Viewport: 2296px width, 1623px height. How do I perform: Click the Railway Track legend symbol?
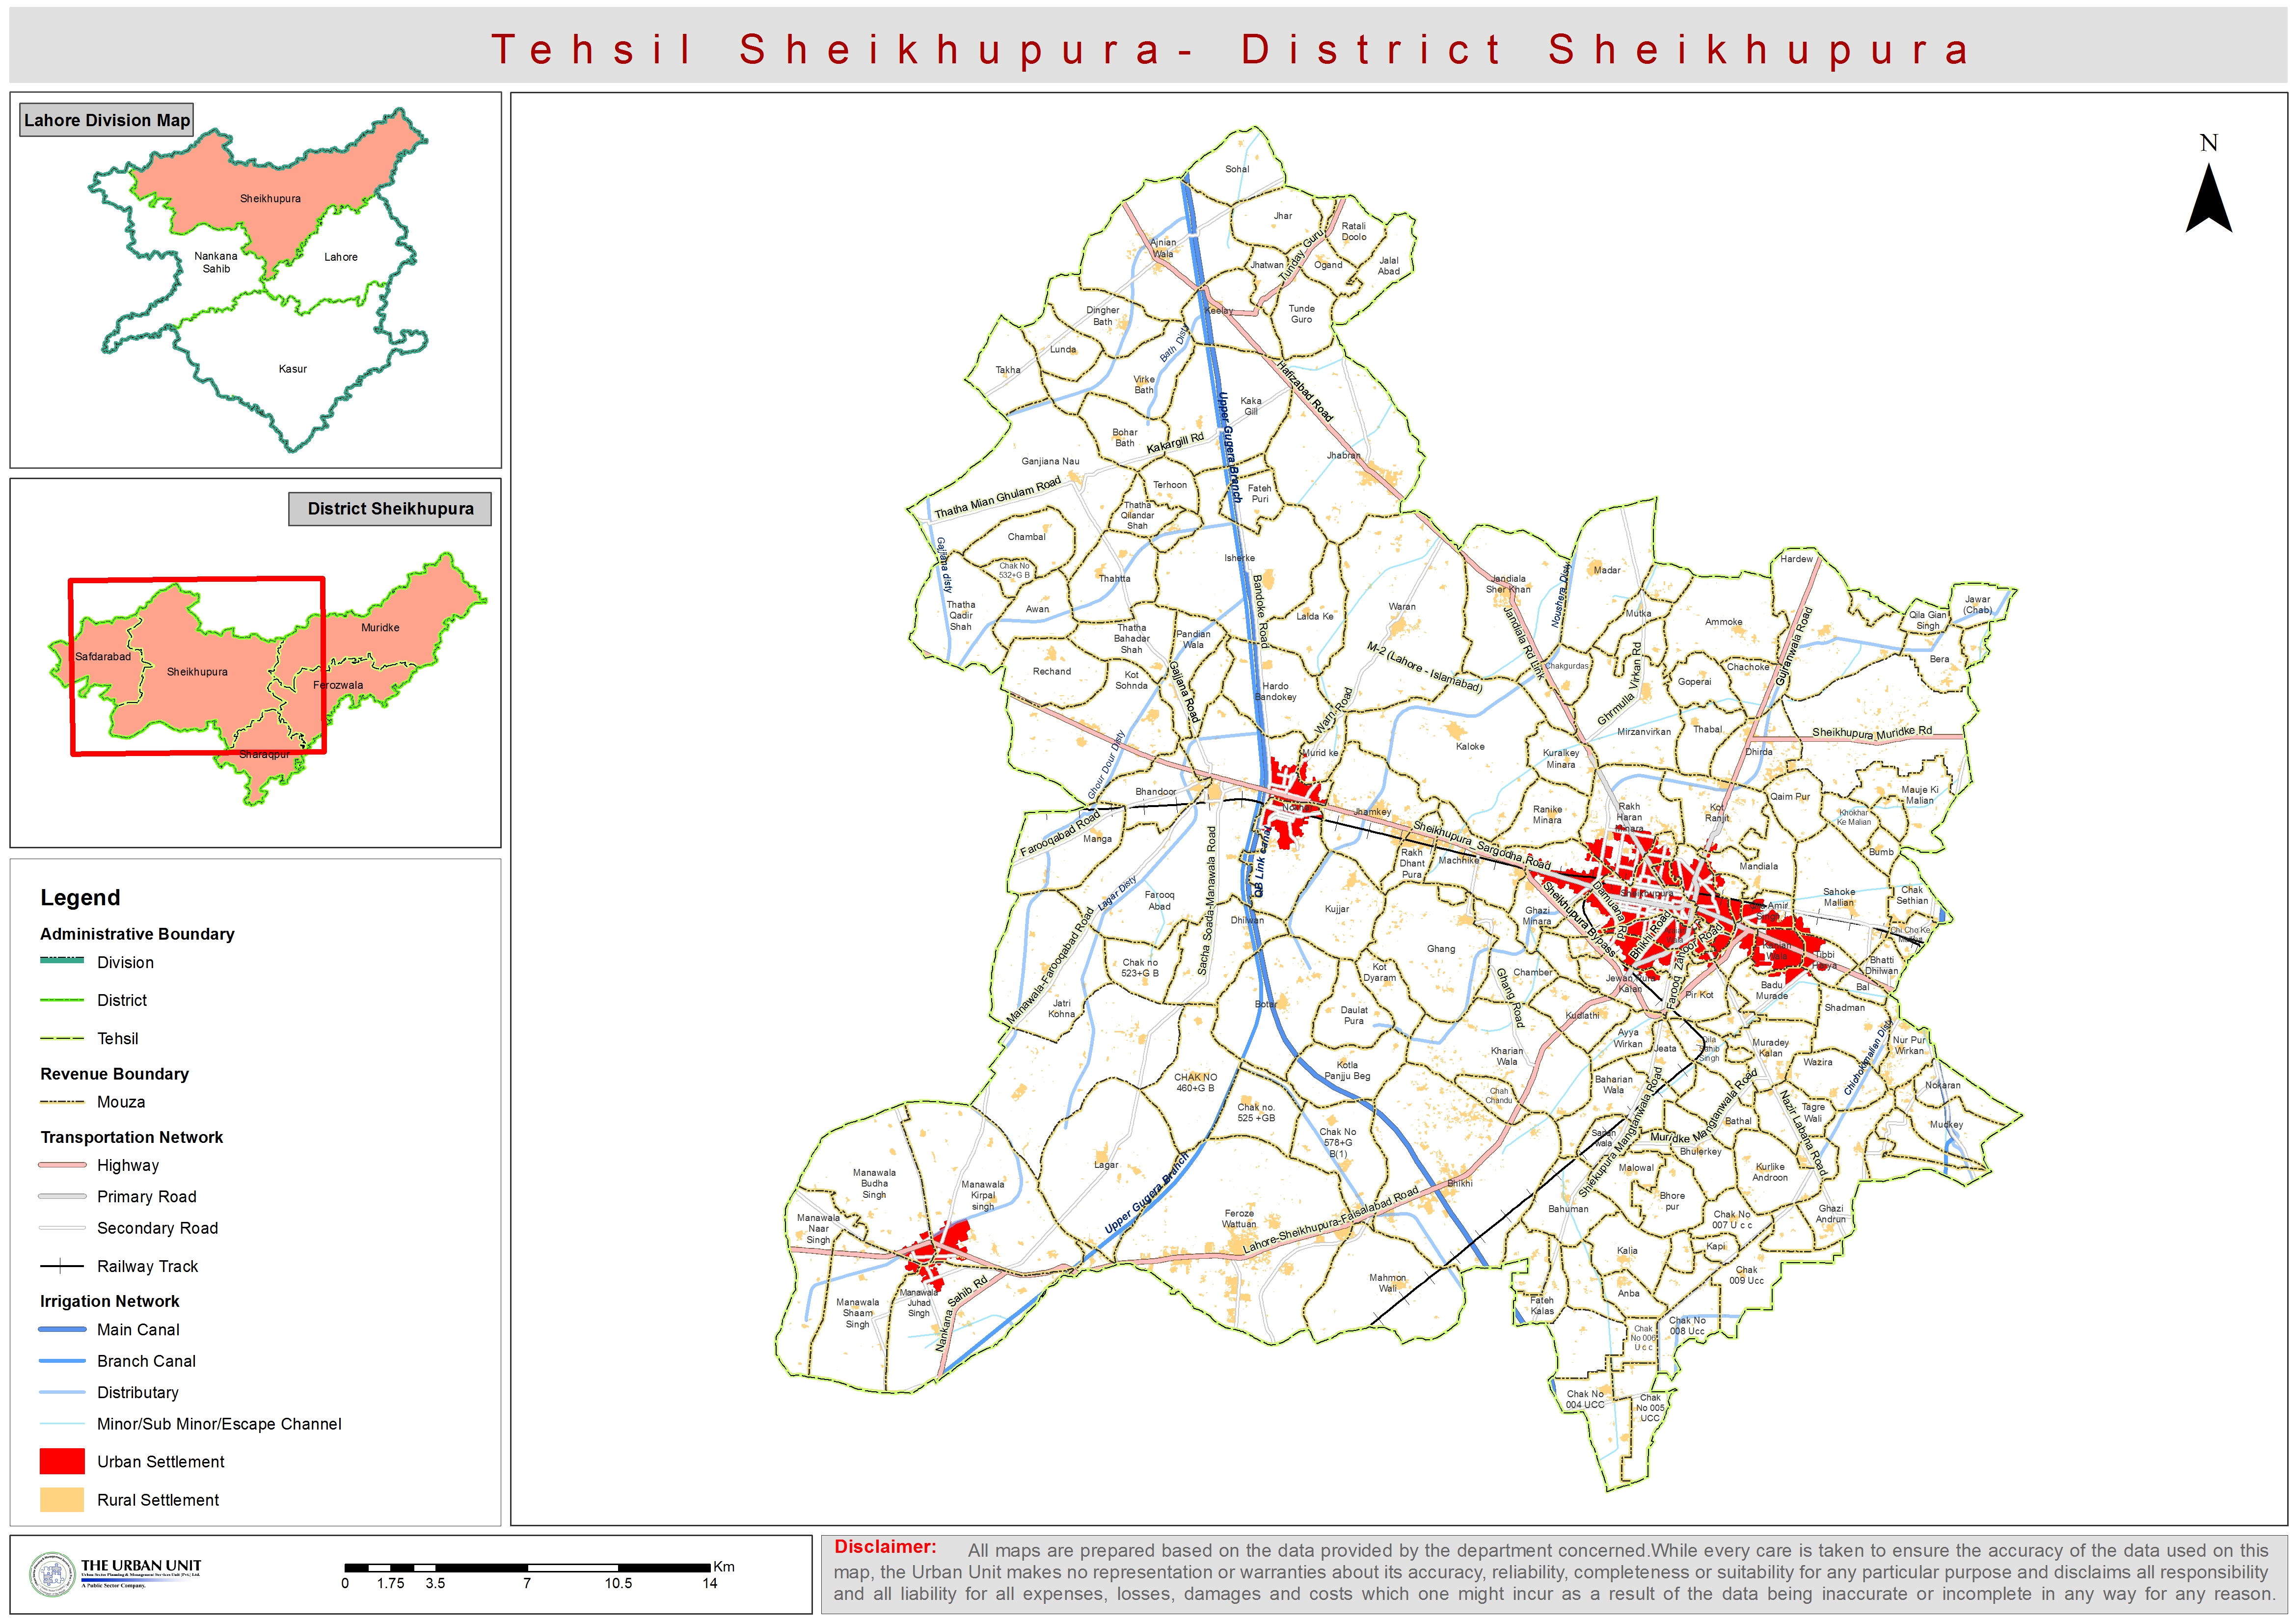[62, 1266]
